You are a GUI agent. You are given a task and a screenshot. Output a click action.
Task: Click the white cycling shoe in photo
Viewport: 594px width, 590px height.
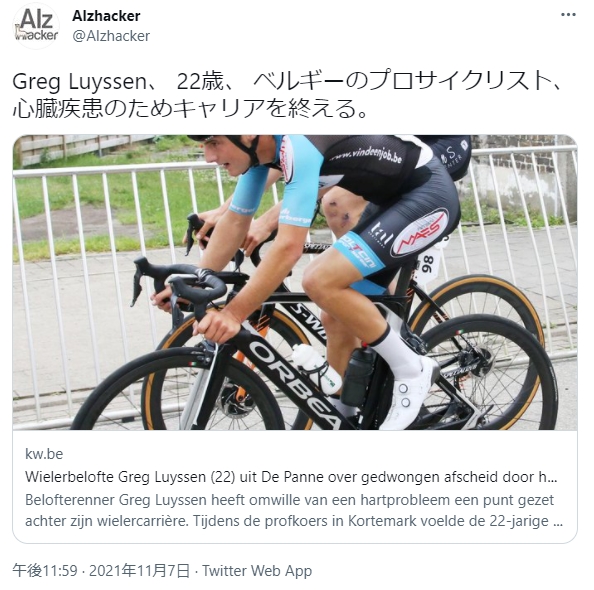[407, 392]
